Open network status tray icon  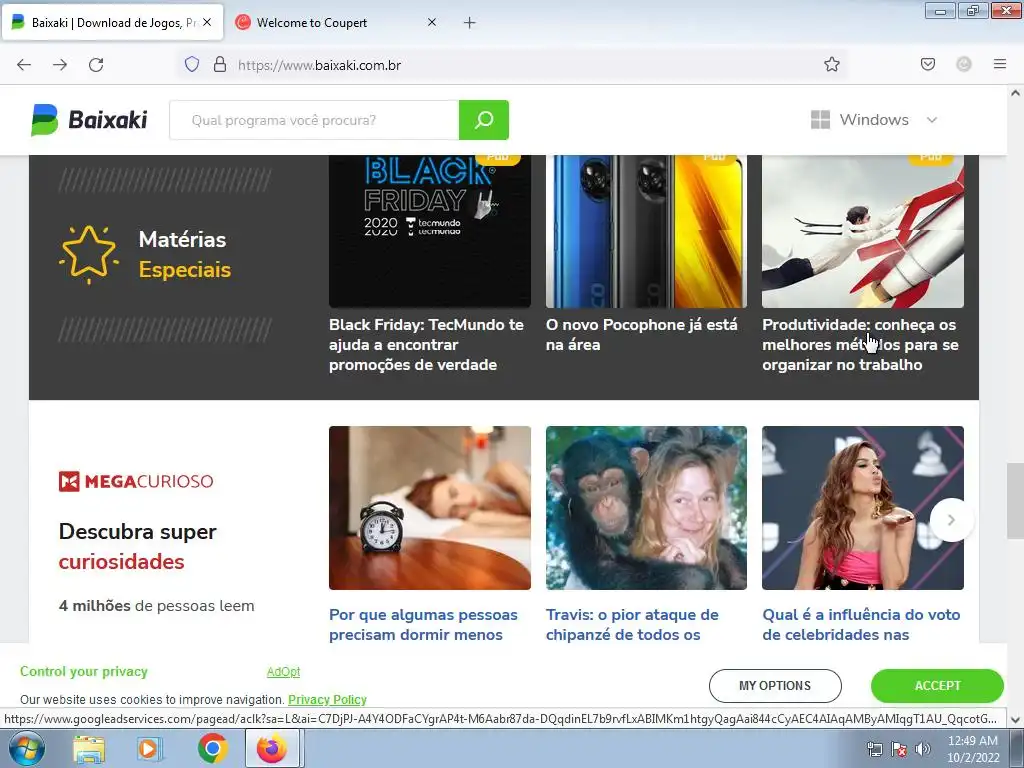click(x=874, y=749)
